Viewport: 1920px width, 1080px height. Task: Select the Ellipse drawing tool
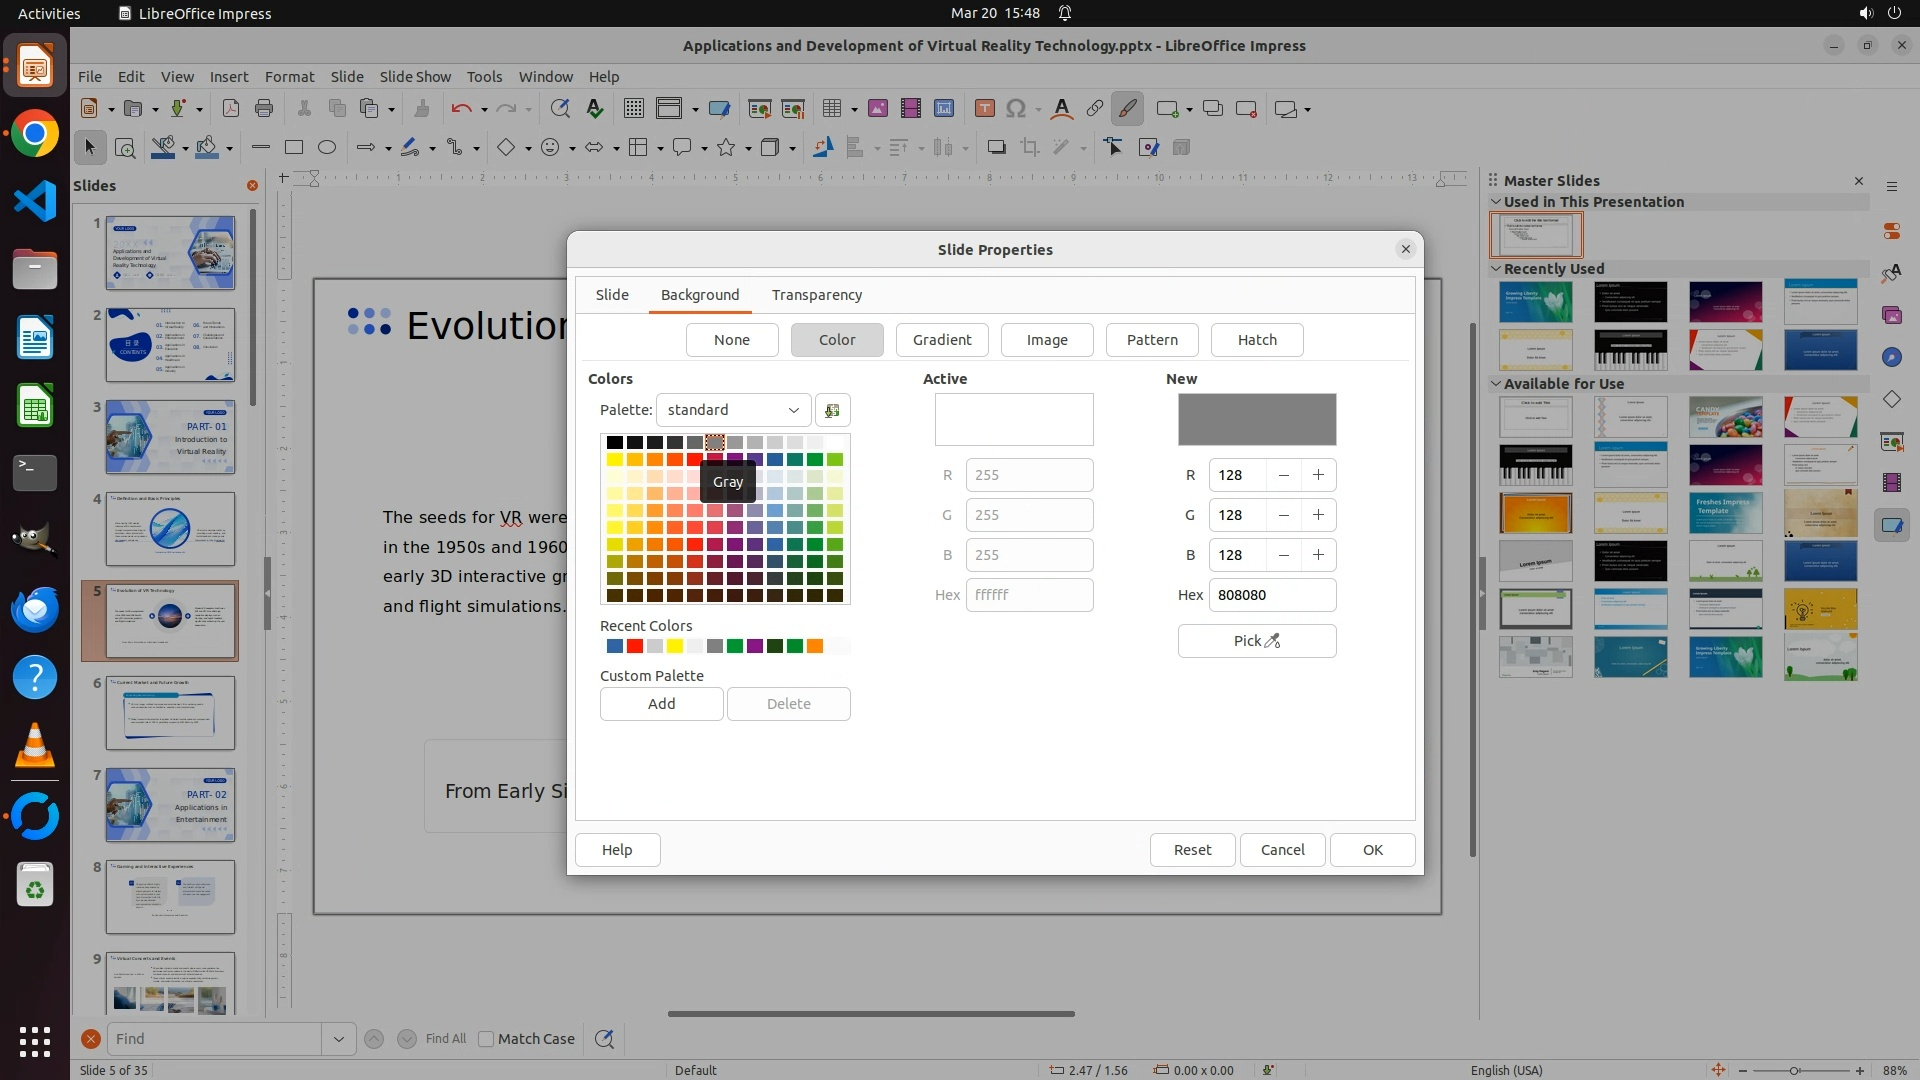[x=327, y=148]
